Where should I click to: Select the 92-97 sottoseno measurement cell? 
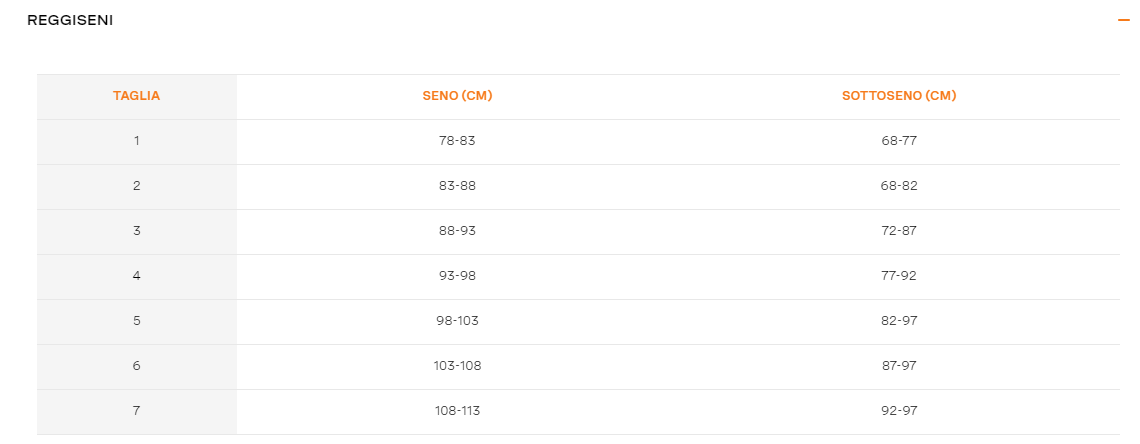coord(899,411)
